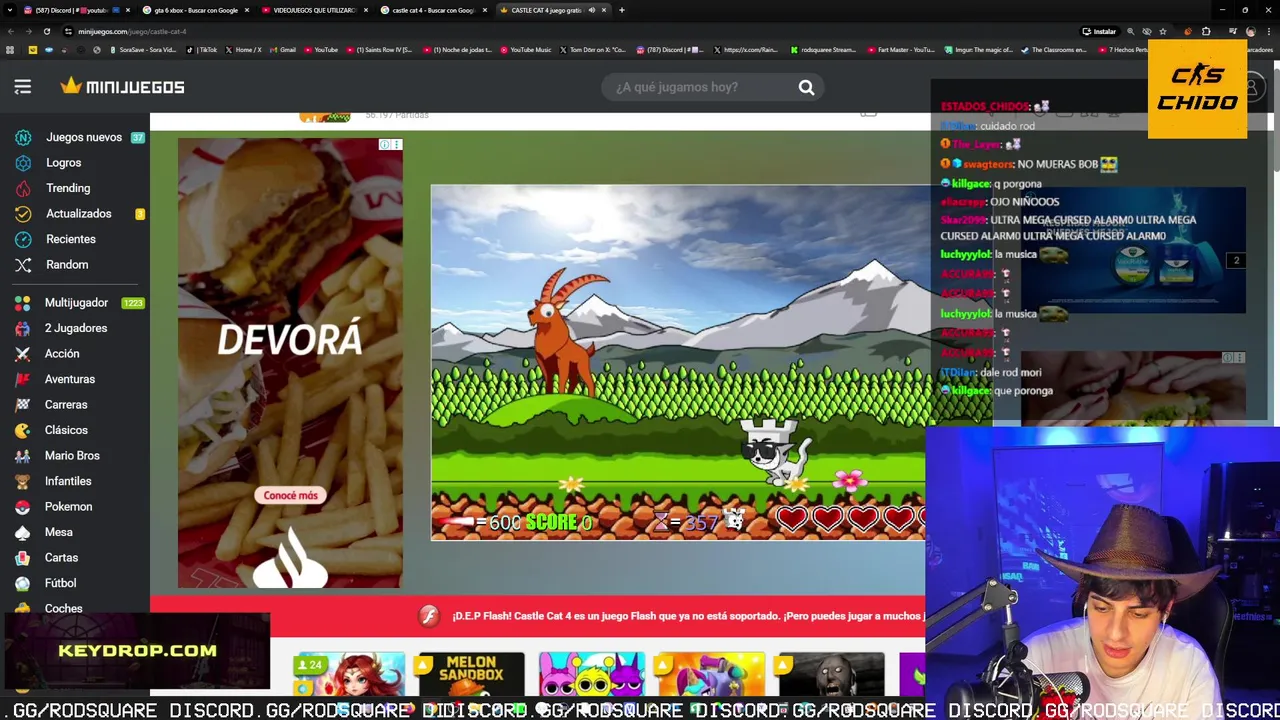Open the 'Fart Master - YouTu...' bookmark

pos(902,49)
